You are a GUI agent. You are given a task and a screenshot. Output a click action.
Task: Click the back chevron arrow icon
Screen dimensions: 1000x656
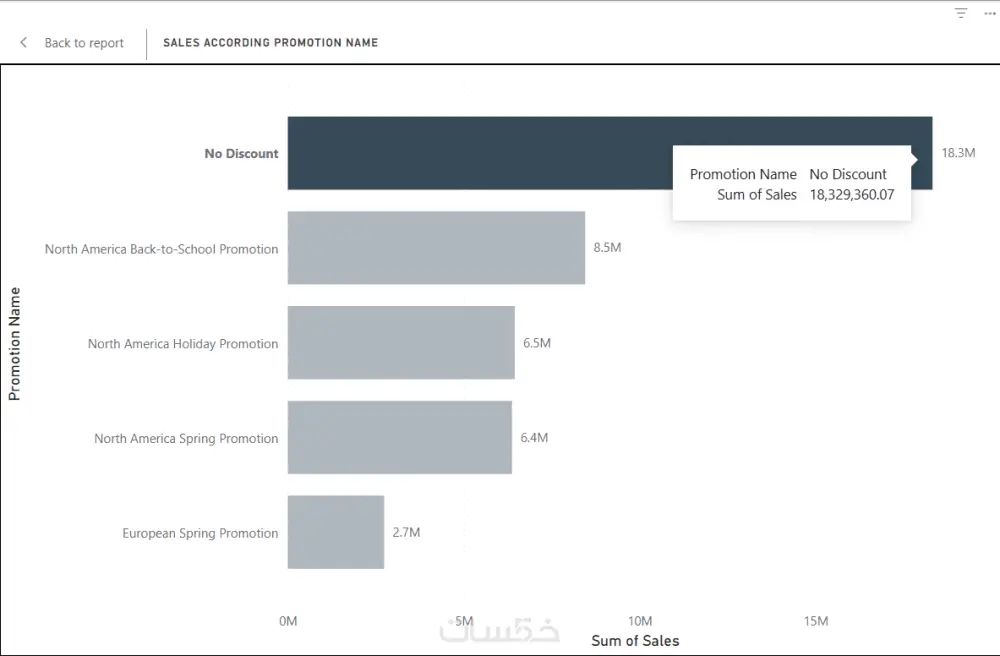tap(22, 42)
